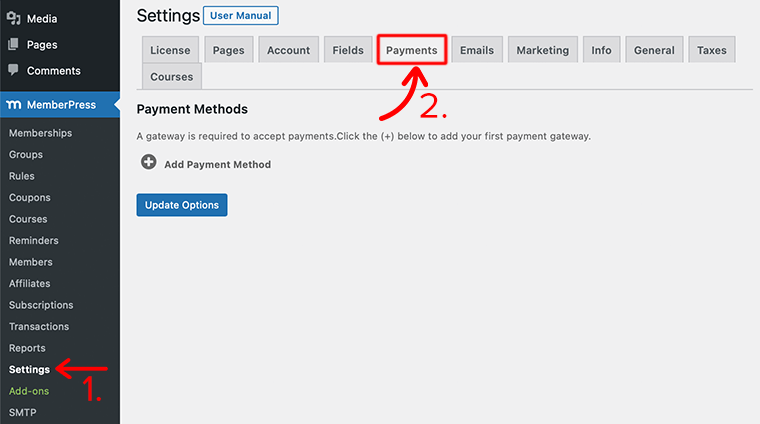Open the Taxes tab
This screenshot has height=424, width=760.
712,50
